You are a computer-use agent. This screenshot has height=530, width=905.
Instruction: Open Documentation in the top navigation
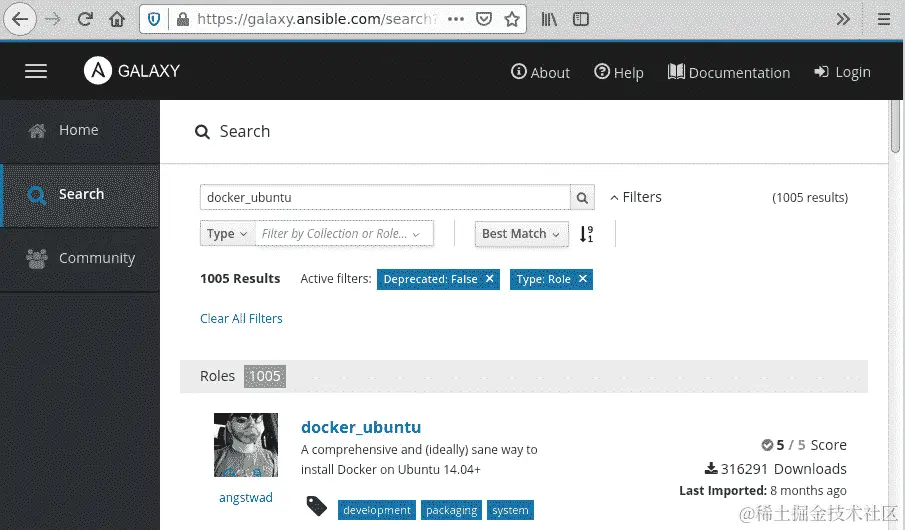(729, 72)
